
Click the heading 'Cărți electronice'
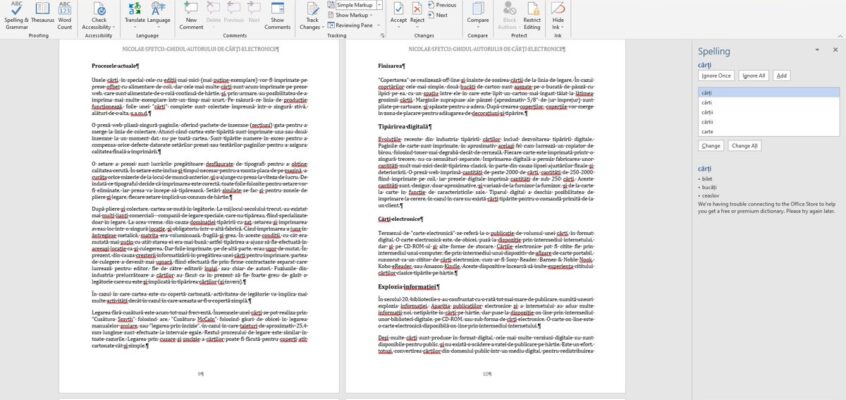(x=400, y=219)
